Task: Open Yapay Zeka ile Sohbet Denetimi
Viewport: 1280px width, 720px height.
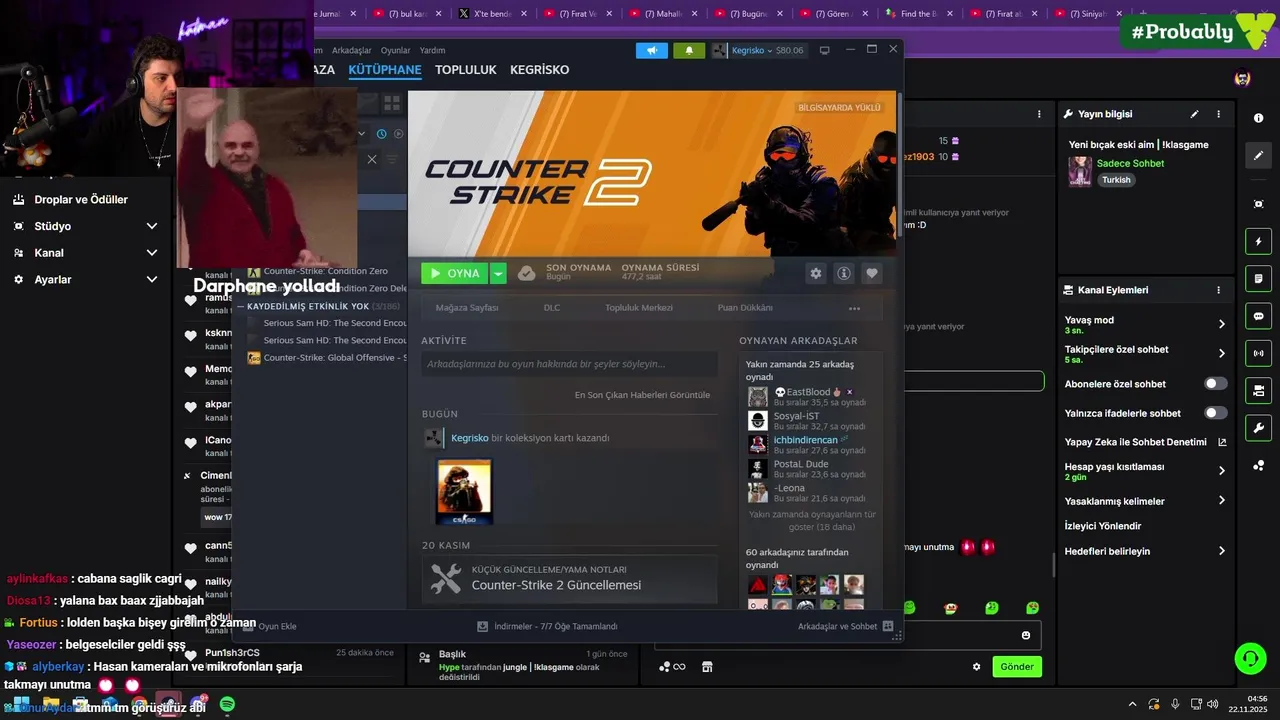Action: (x=1146, y=442)
